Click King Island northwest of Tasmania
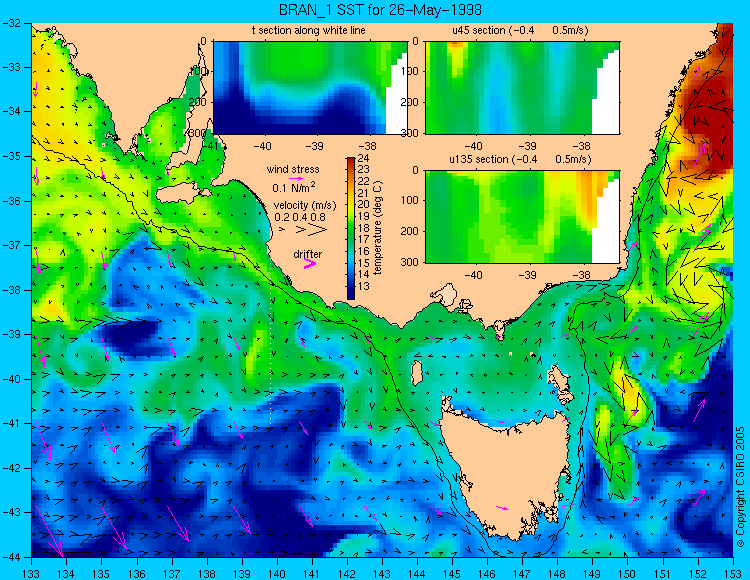 [x=417, y=373]
